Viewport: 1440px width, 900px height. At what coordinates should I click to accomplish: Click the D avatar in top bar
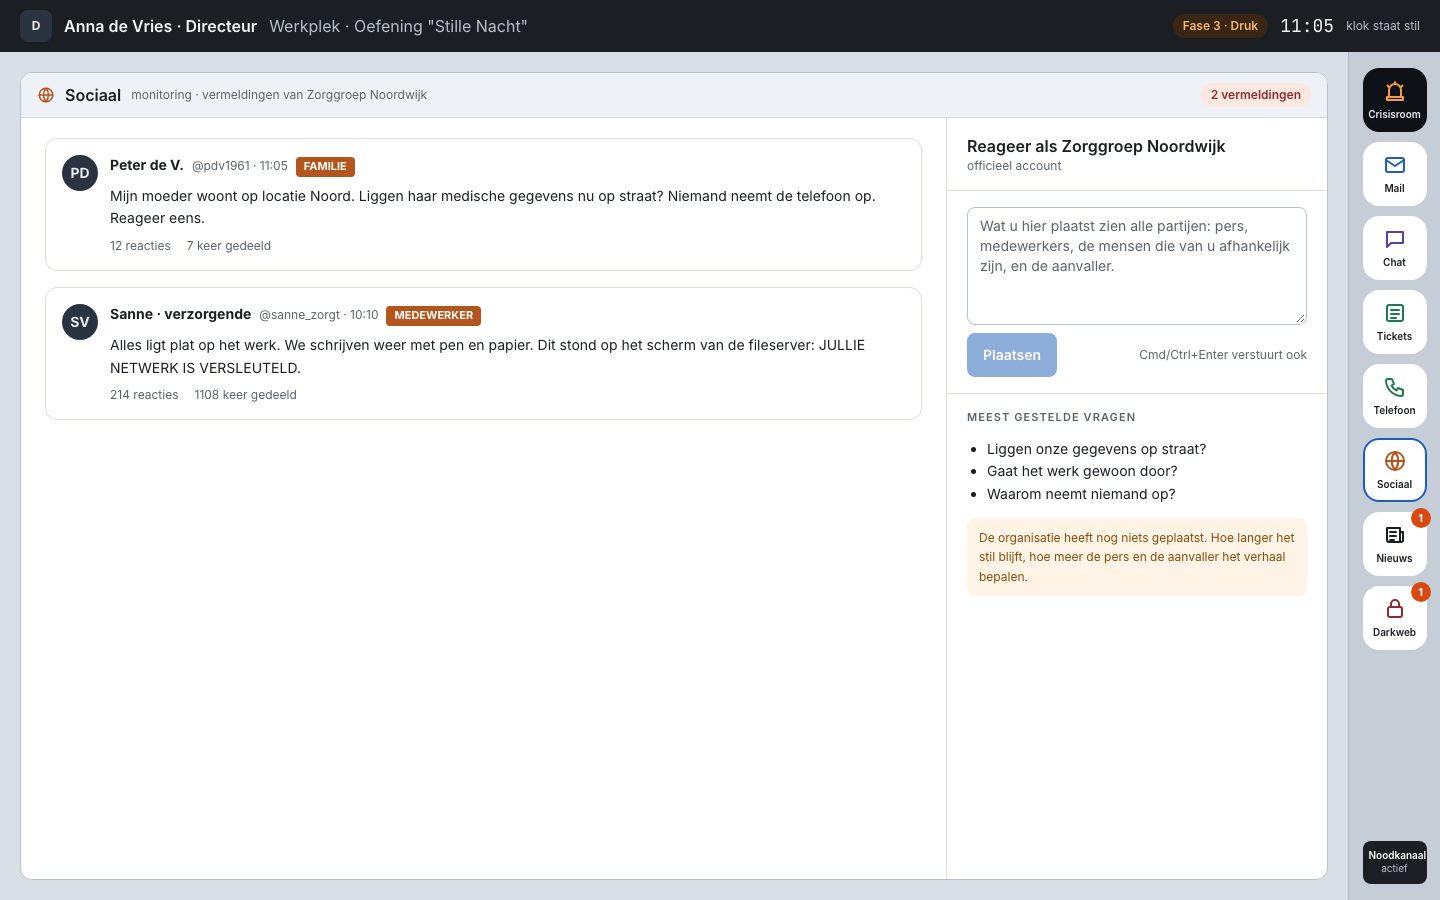click(36, 26)
